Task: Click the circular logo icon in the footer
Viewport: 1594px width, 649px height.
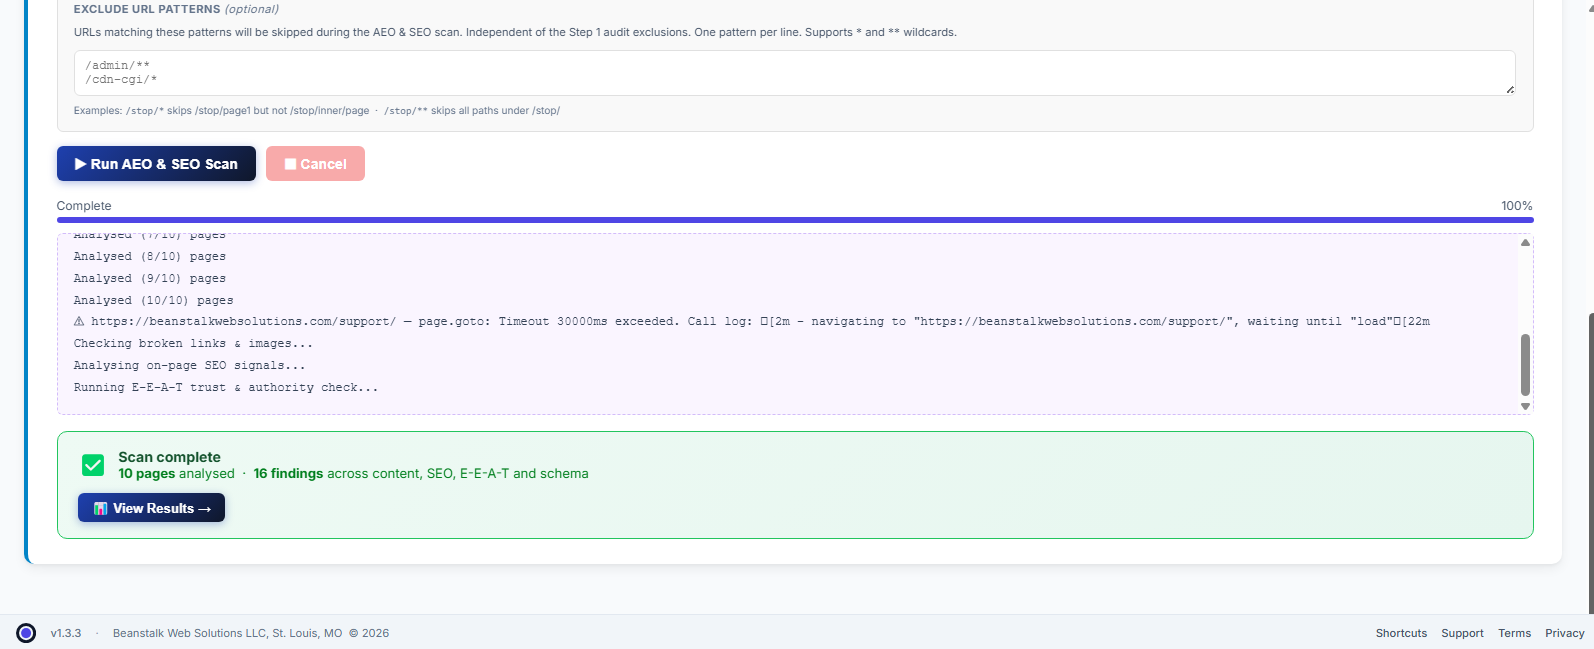Action: (x=27, y=633)
